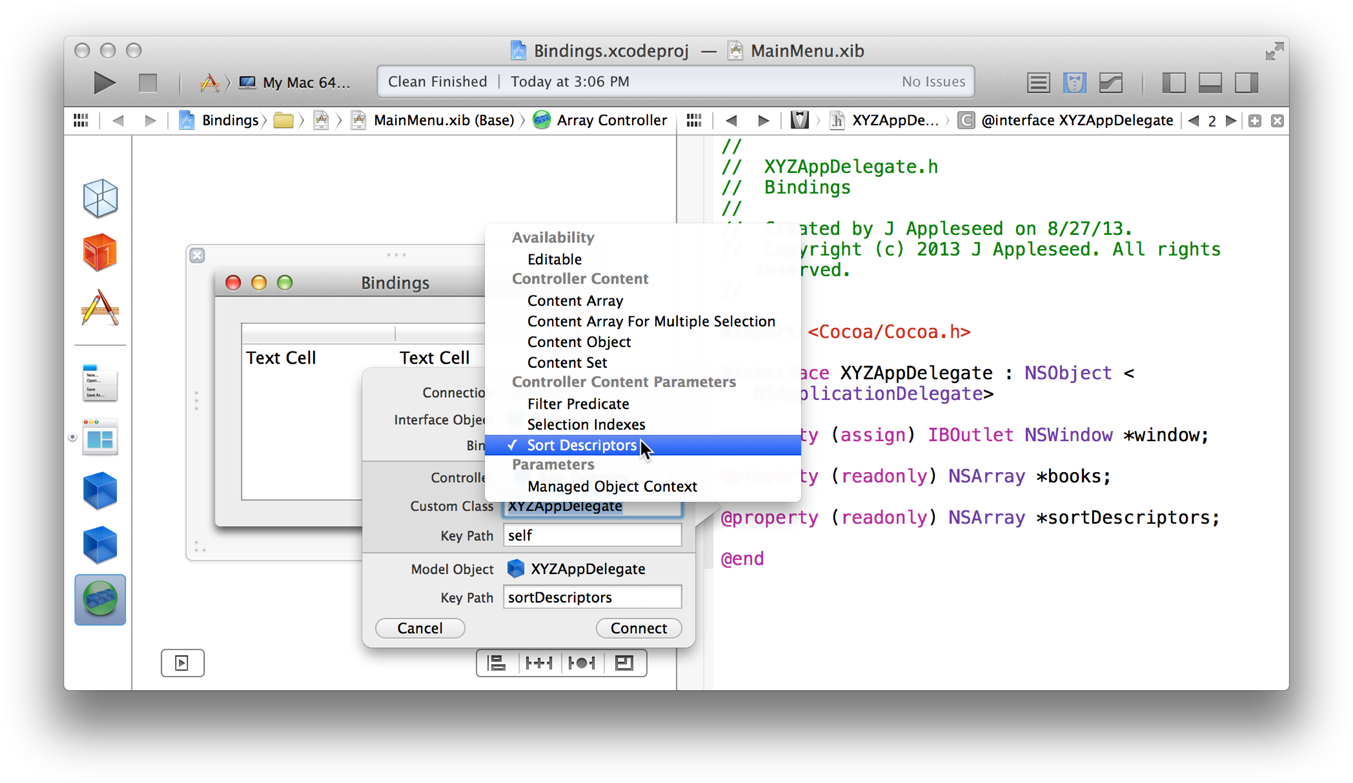Show the document outline
Screen dimensions: 1353x783
(x=183, y=663)
